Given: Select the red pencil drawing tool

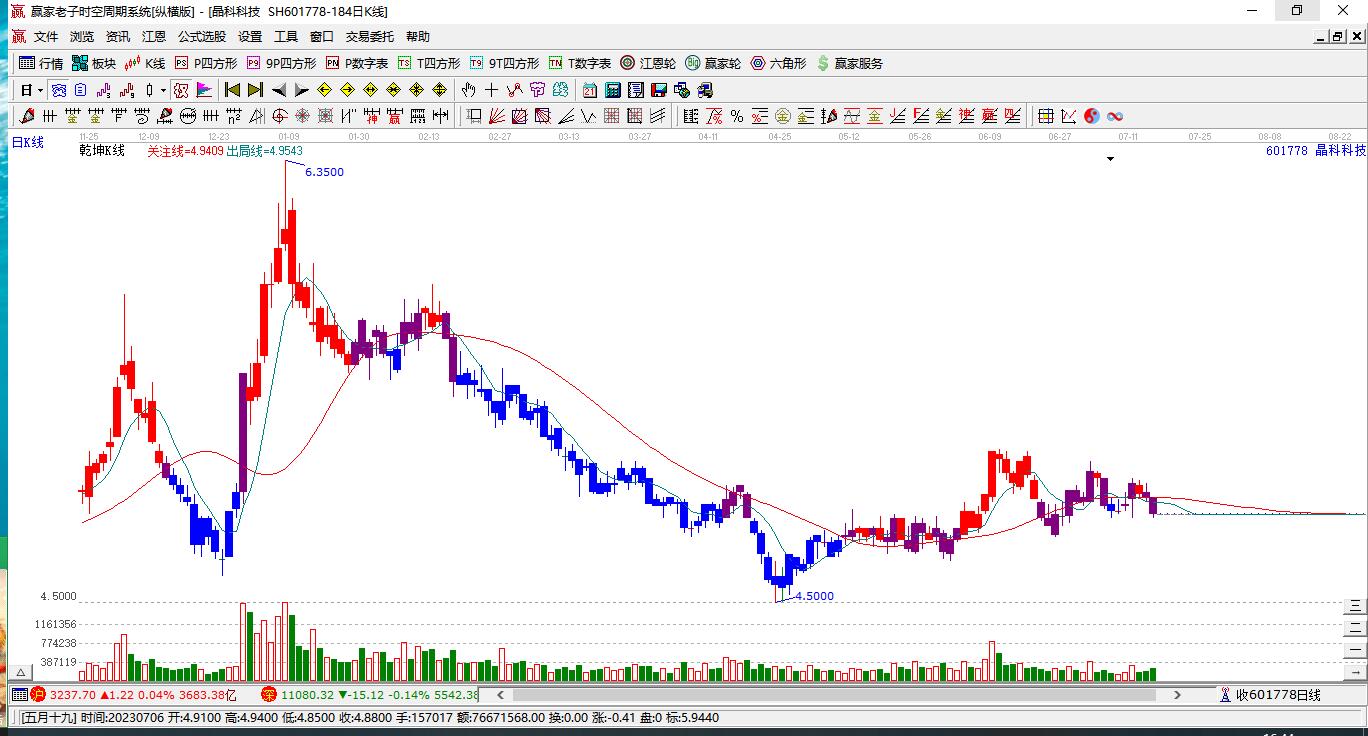Looking at the screenshot, I should [x=28, y=116].
